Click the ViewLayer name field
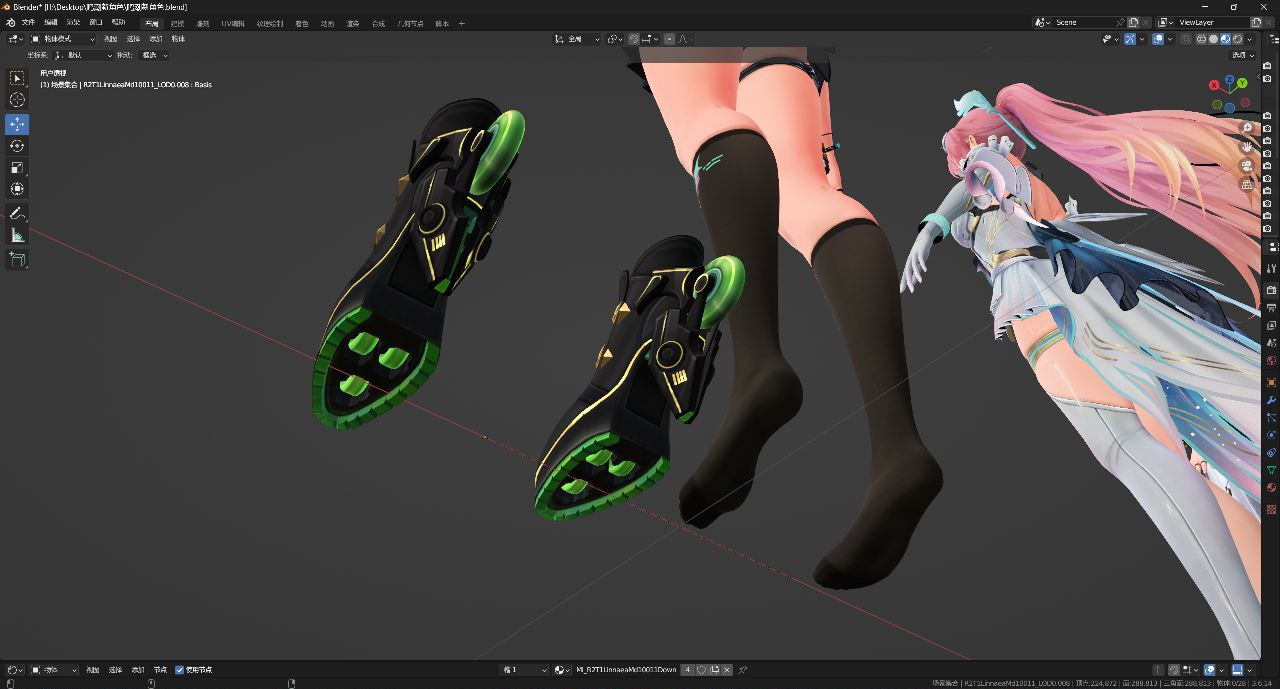The width and height of the screenshot is (1280, 689). click(1213, 22)
